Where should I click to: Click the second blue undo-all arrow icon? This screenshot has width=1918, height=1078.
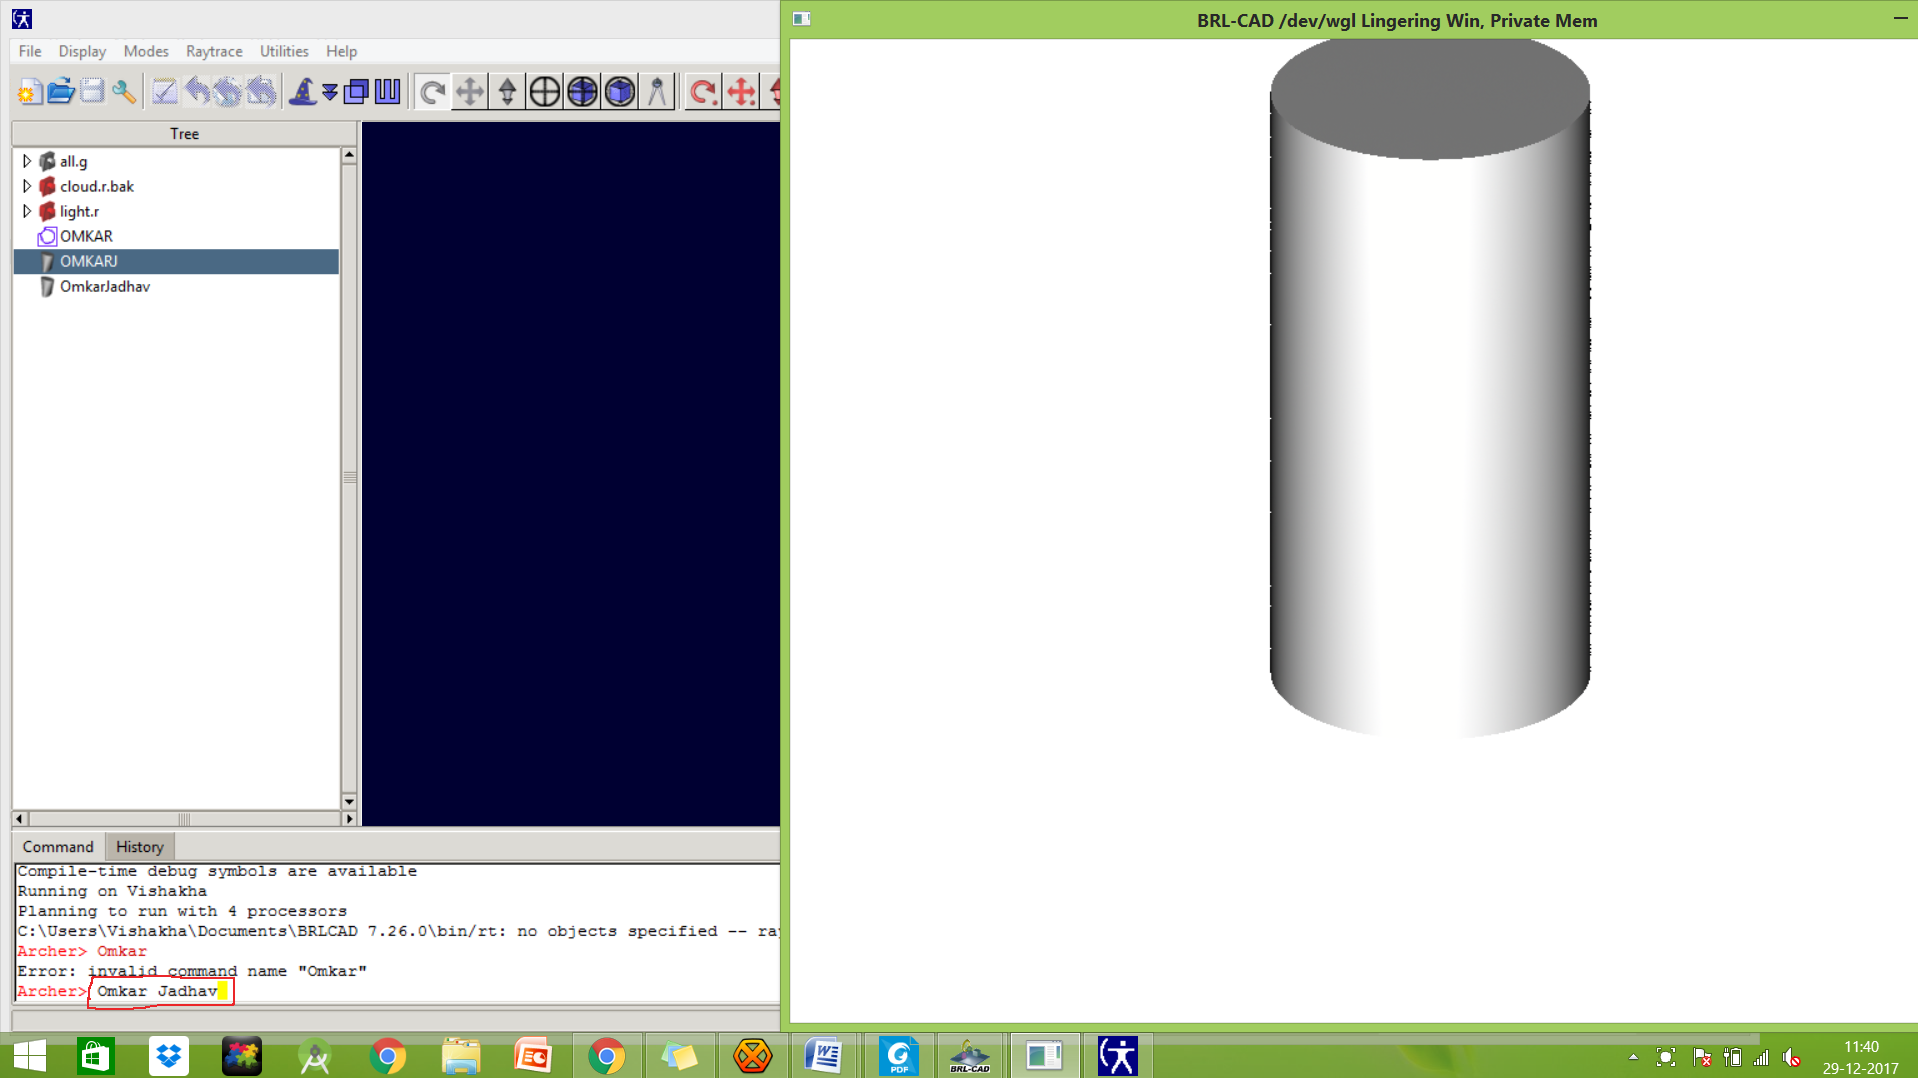(x=229, y=92)
